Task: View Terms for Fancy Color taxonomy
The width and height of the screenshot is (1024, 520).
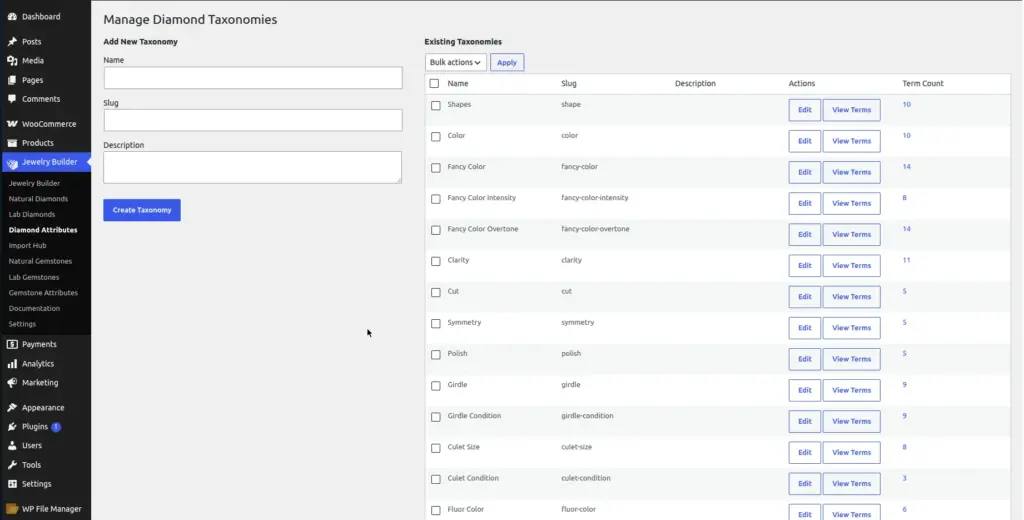Action: tap(851, 172)
